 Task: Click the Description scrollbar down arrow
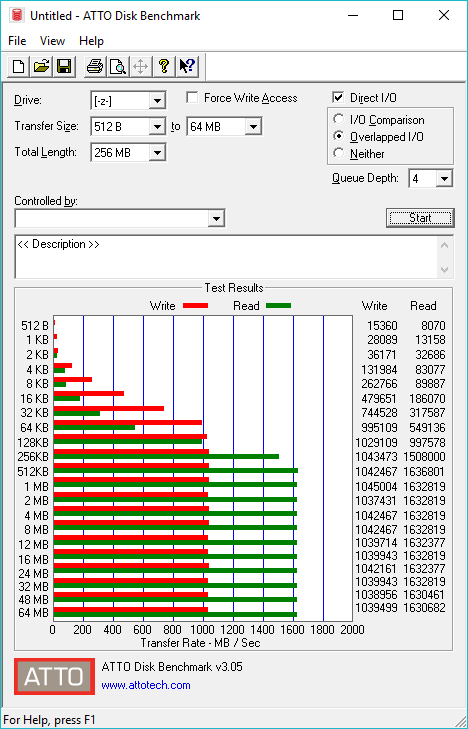click(444, 270)
